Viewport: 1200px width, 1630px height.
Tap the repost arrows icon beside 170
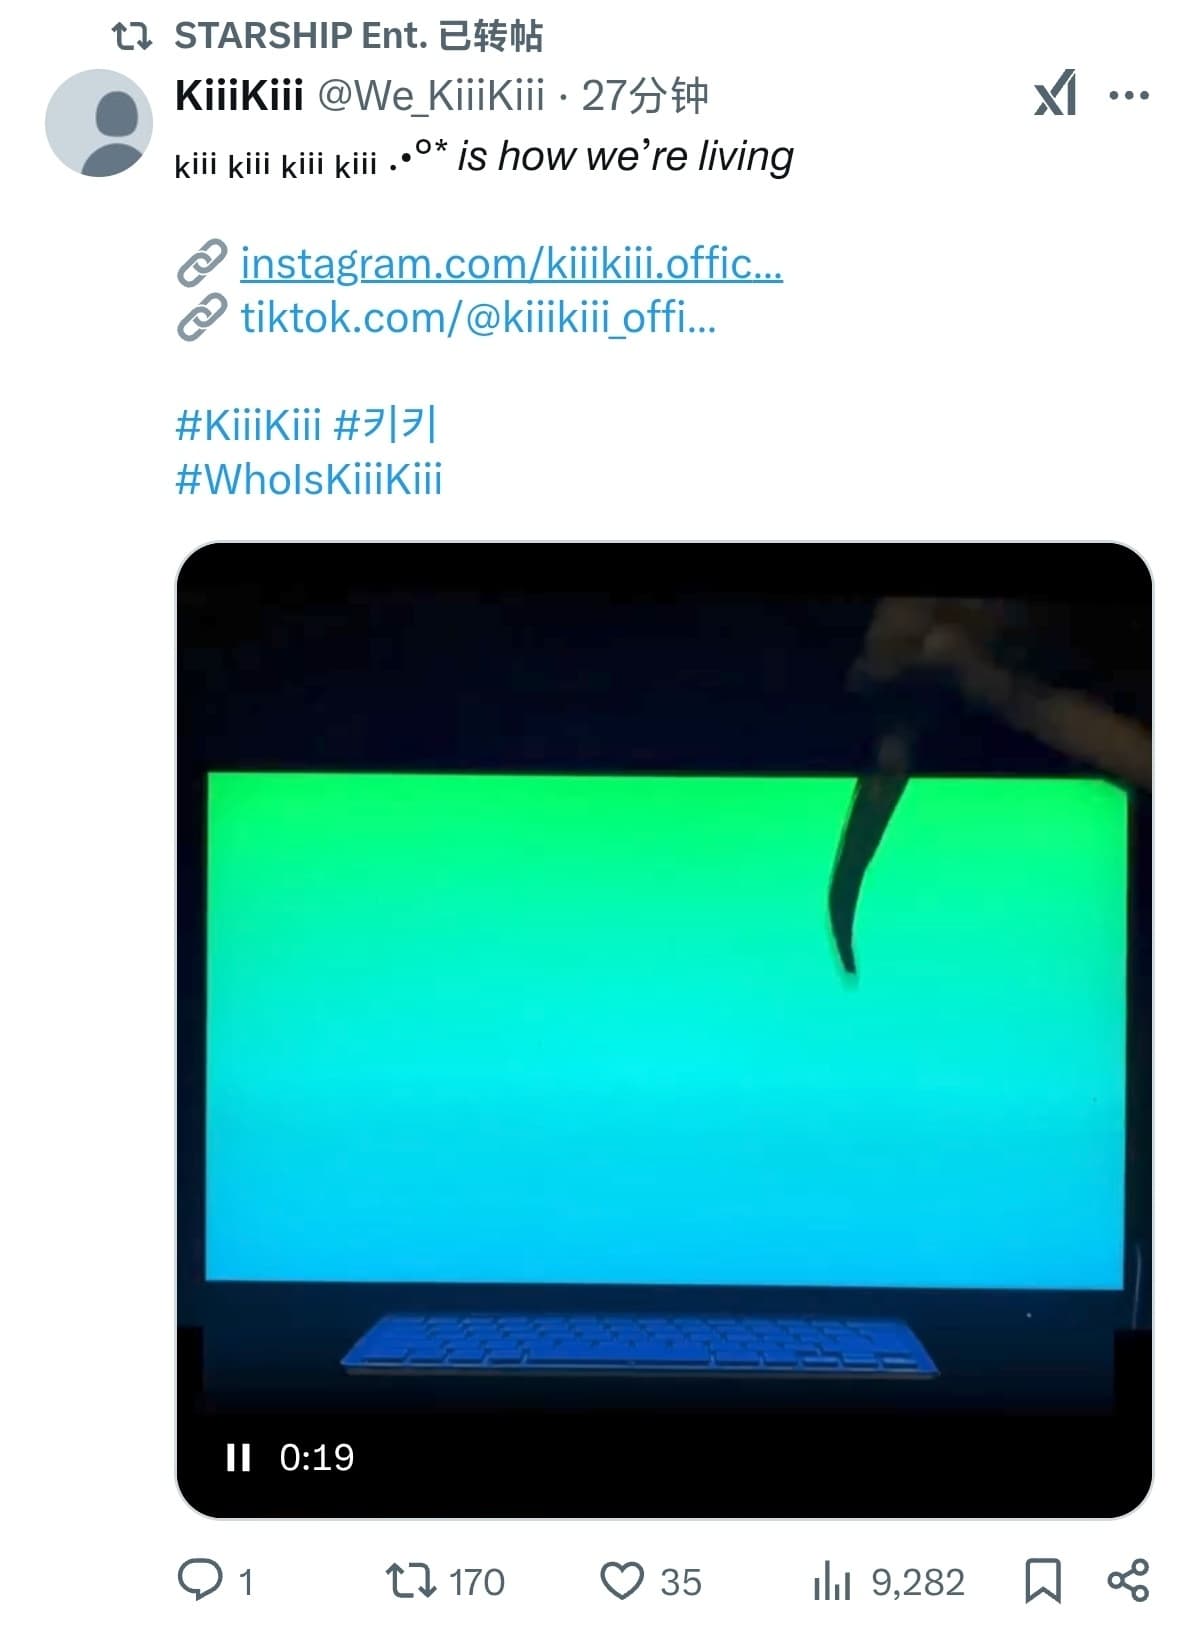[410, 1581]
